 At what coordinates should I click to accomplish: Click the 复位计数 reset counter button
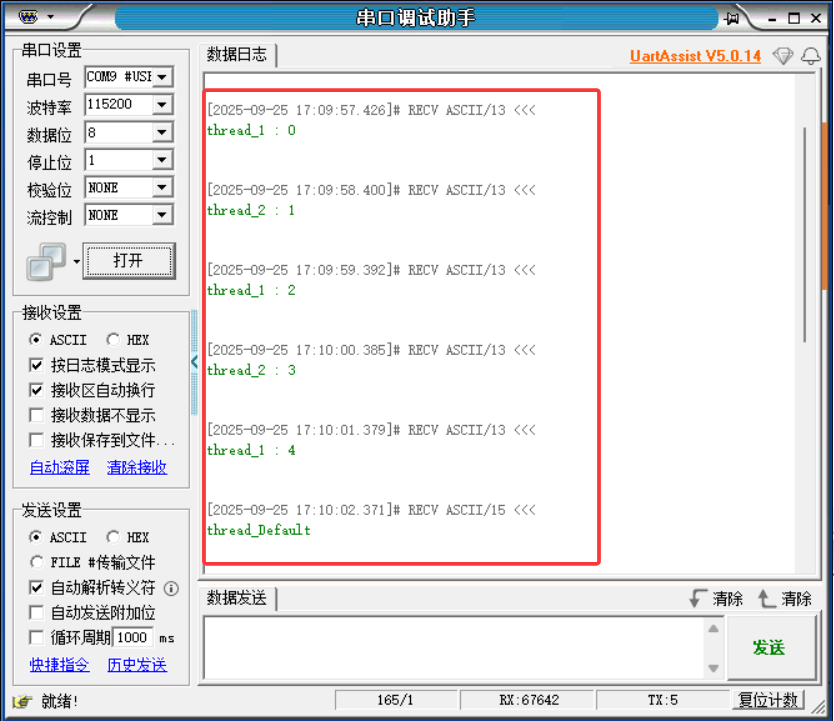coord(769,700)
